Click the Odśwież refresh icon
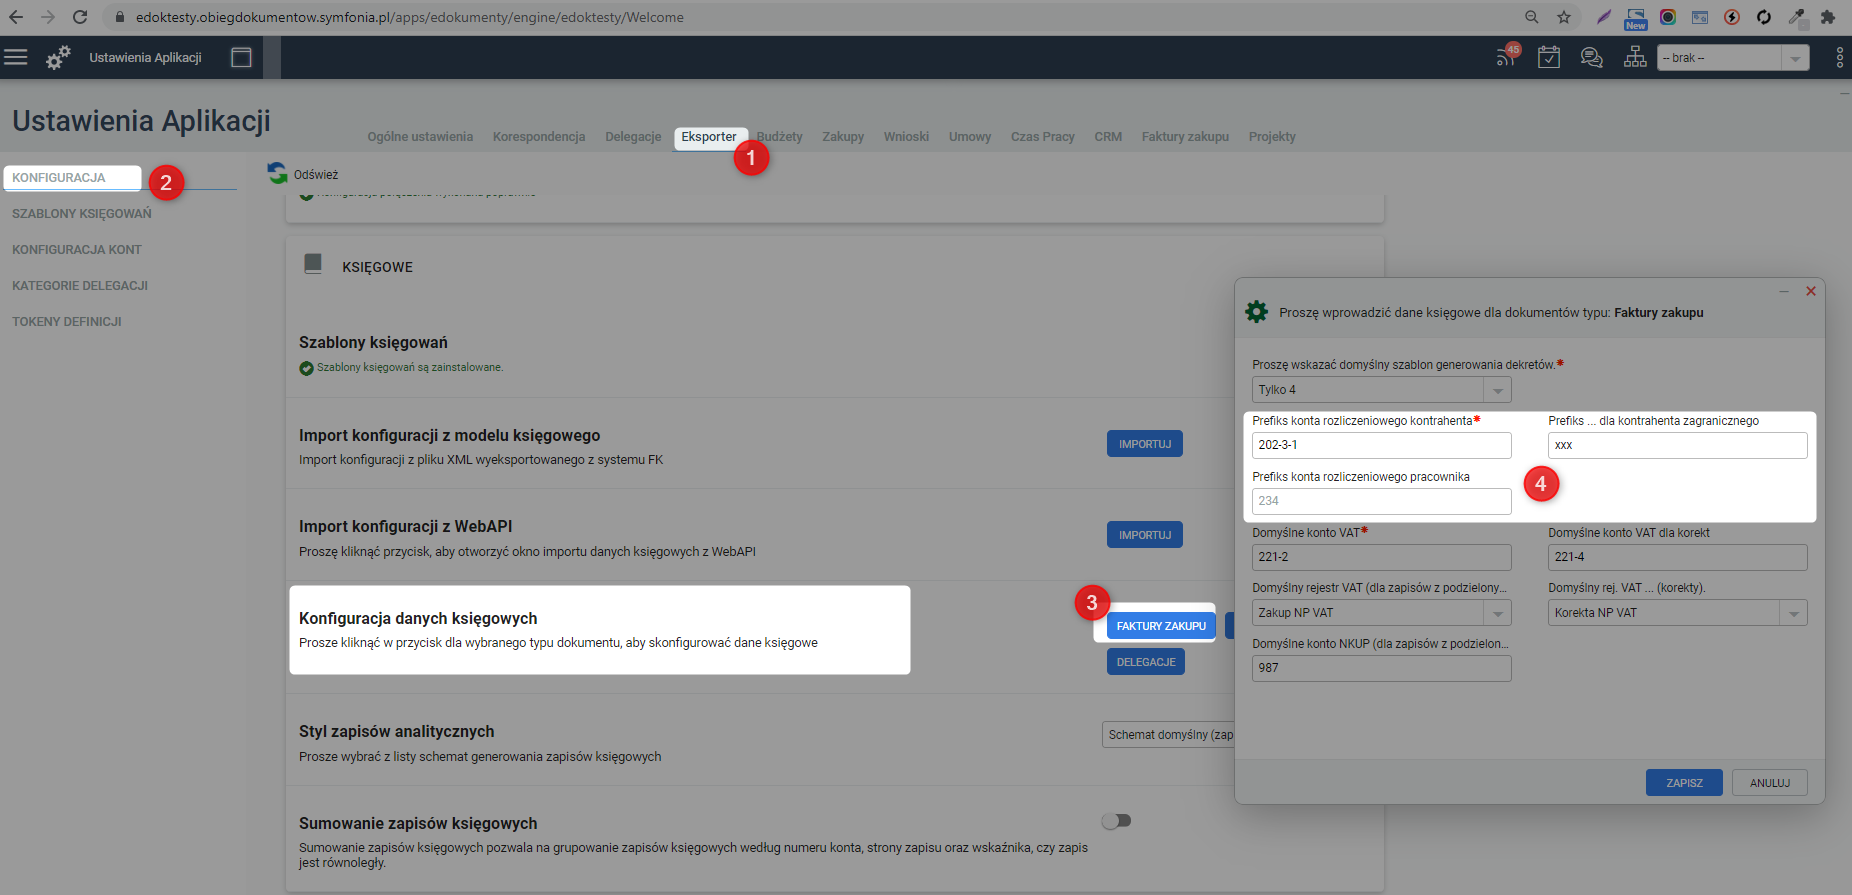 click(277, 173)
